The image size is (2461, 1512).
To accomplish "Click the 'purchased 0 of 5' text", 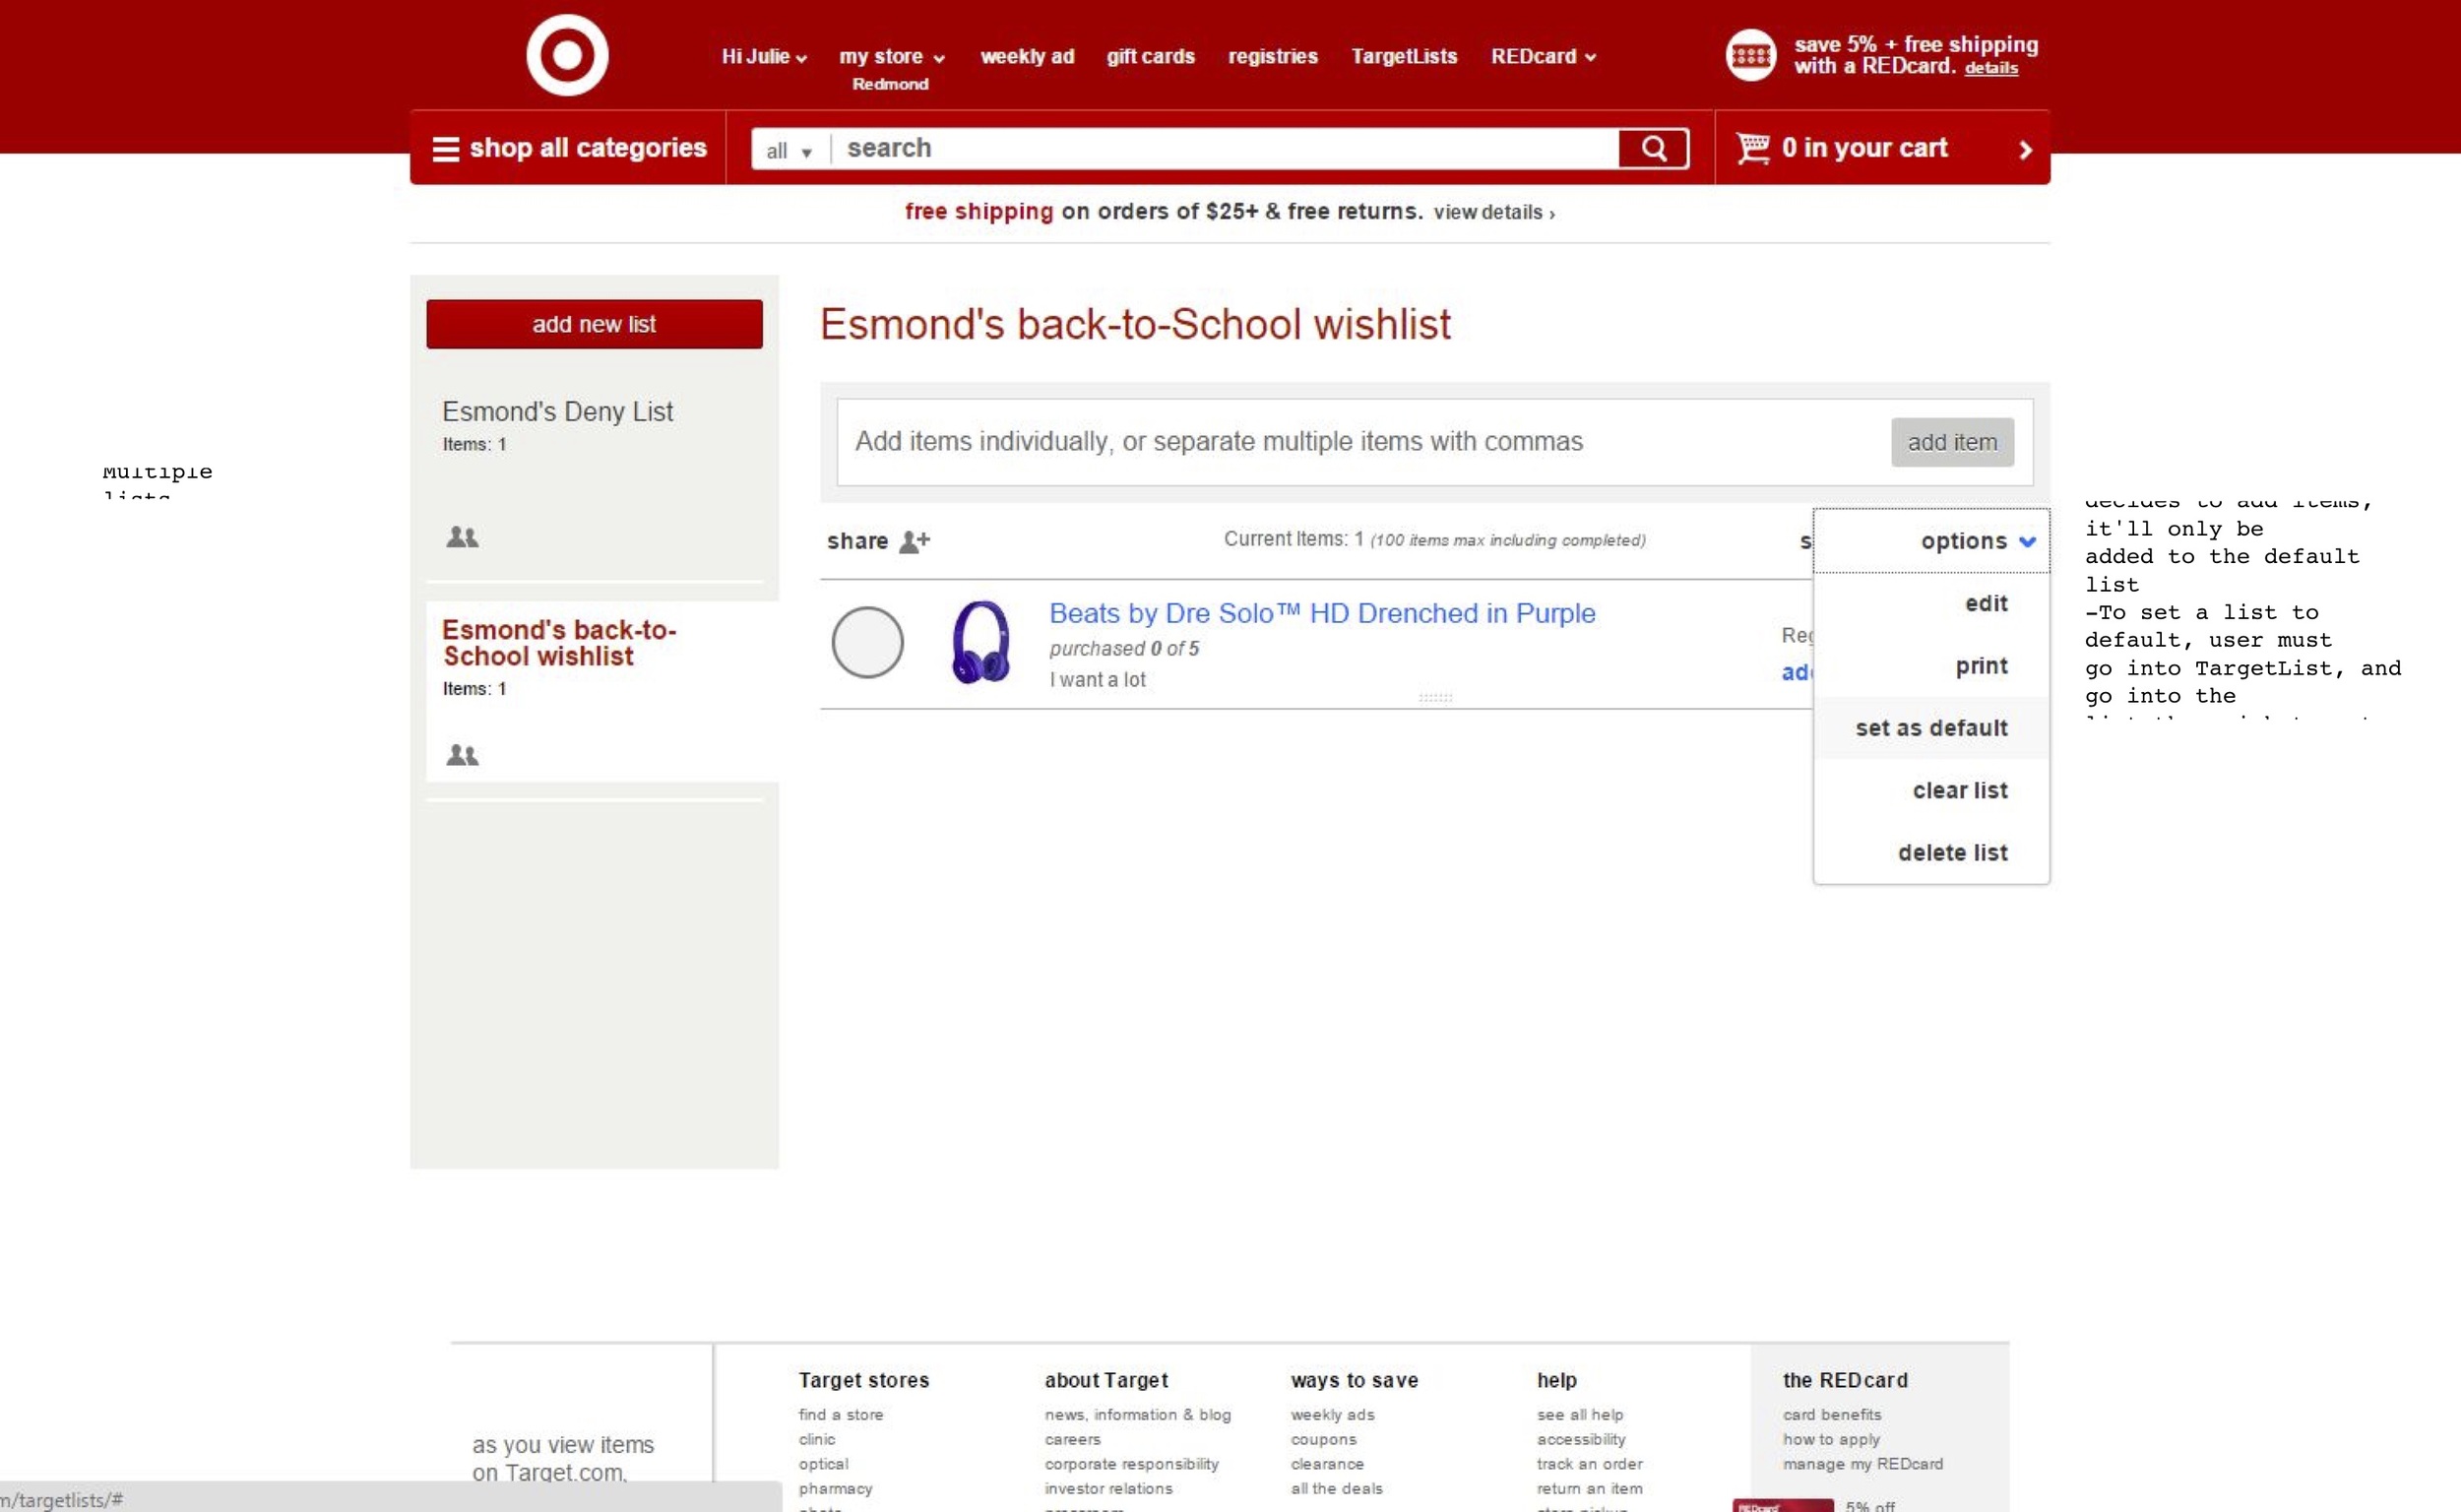I will [x=1123, y=649].
